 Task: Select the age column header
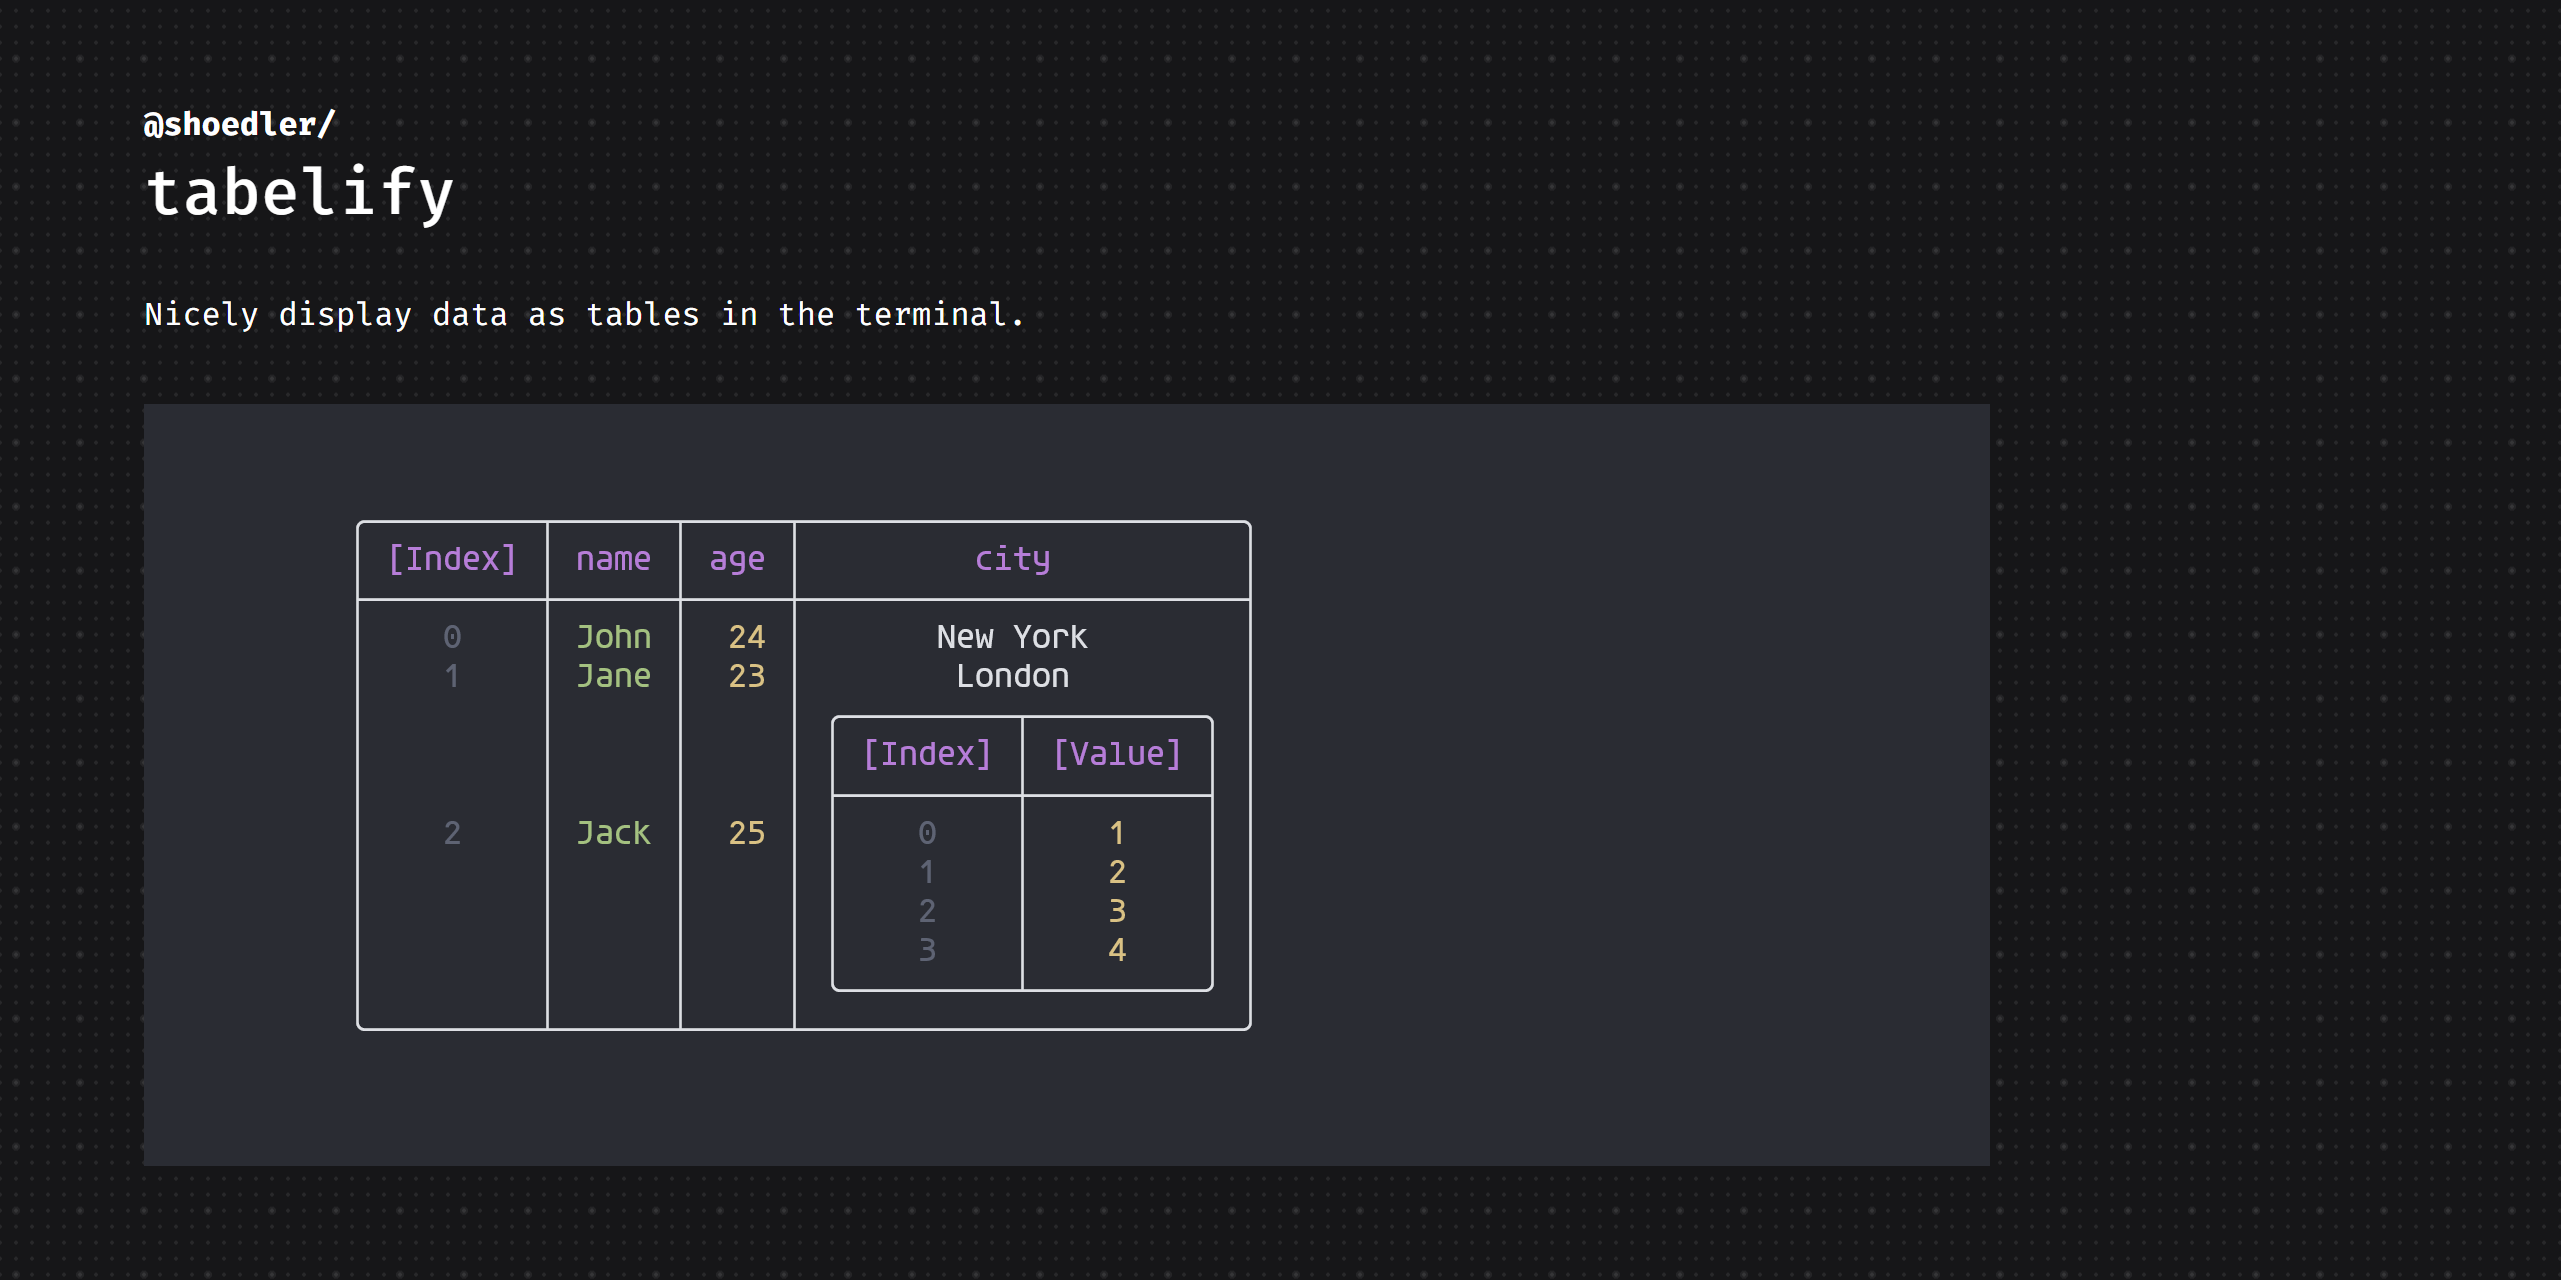click(x=736, y=558)
